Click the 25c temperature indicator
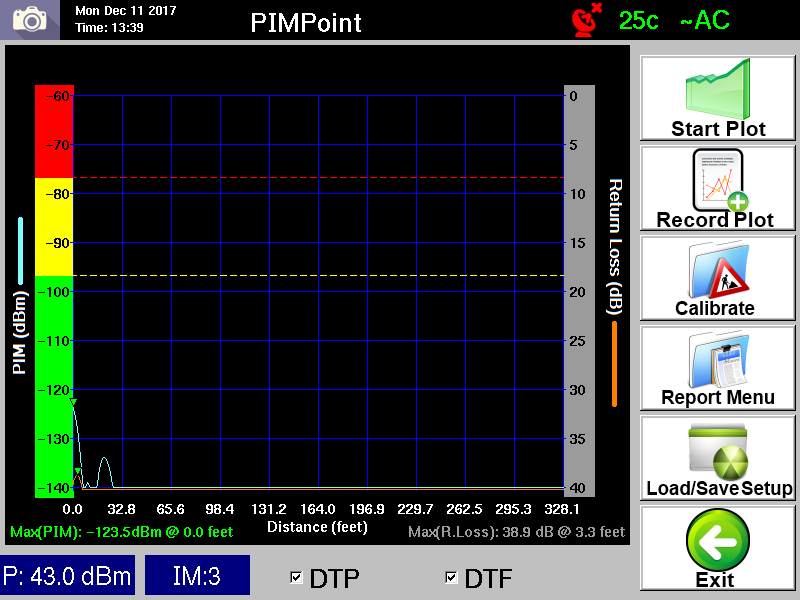The height and width of the screenshot is (600, 800). click(x=638, y=20)
